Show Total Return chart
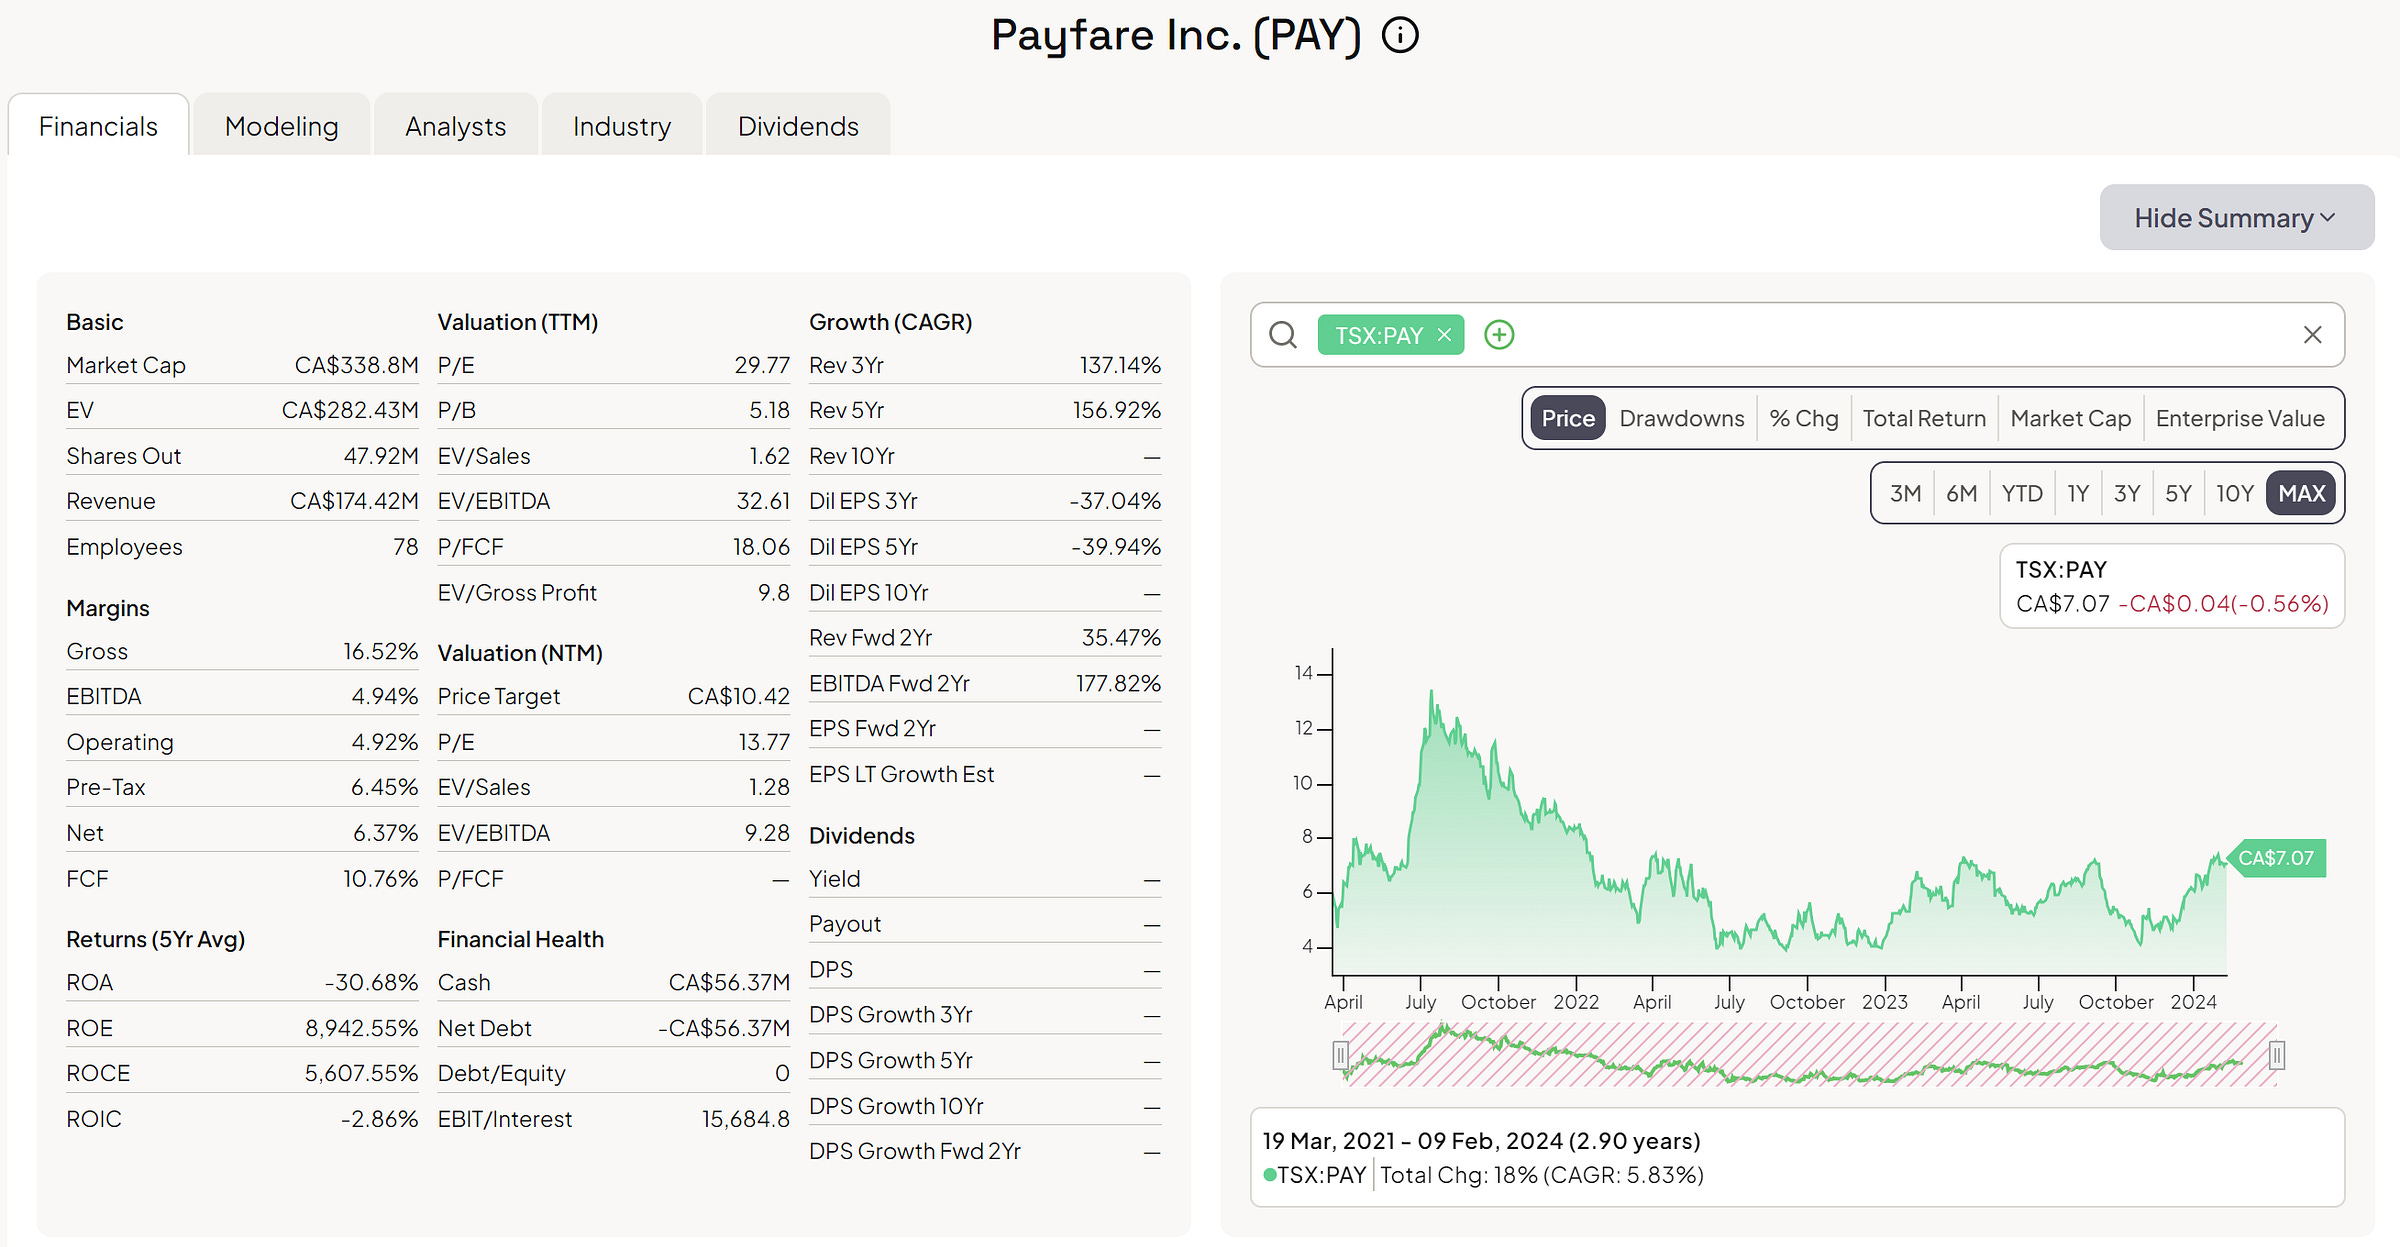This screenshot has width=2400, height=1247. [1923, 418]
